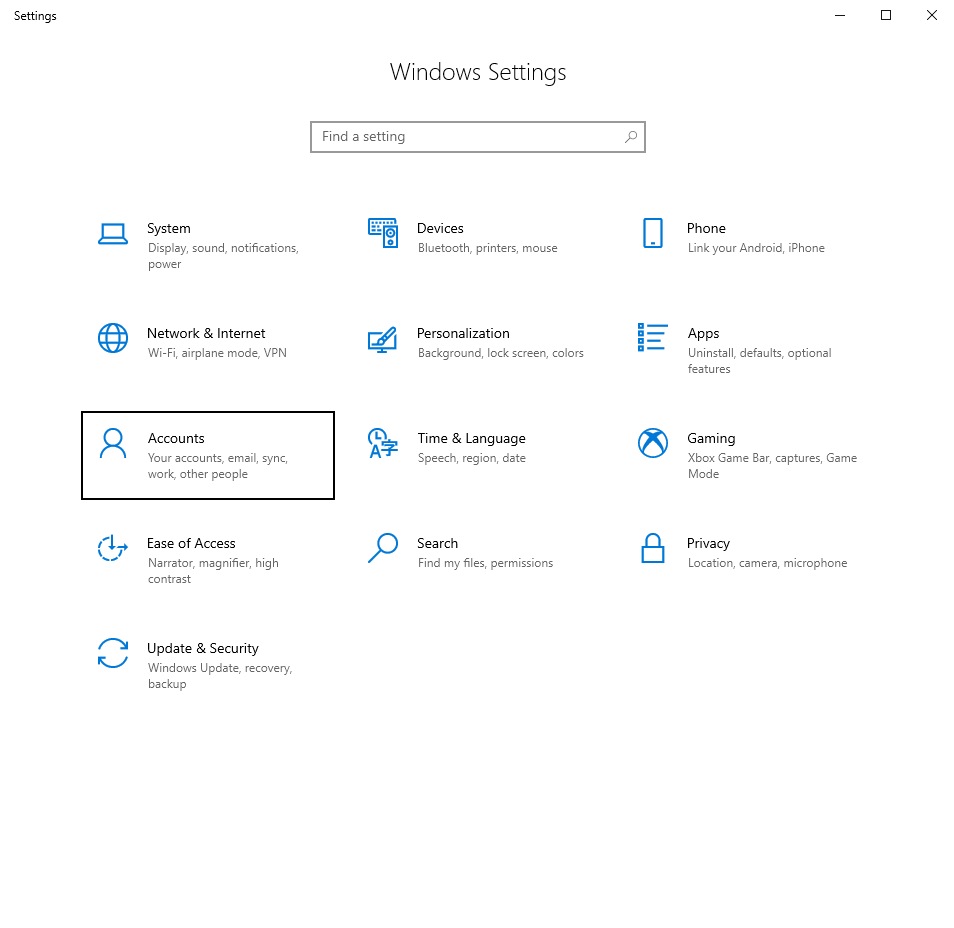
Task: Click 'Bluetooth, printers, mouse' description
Action: [x=487, y=248]
